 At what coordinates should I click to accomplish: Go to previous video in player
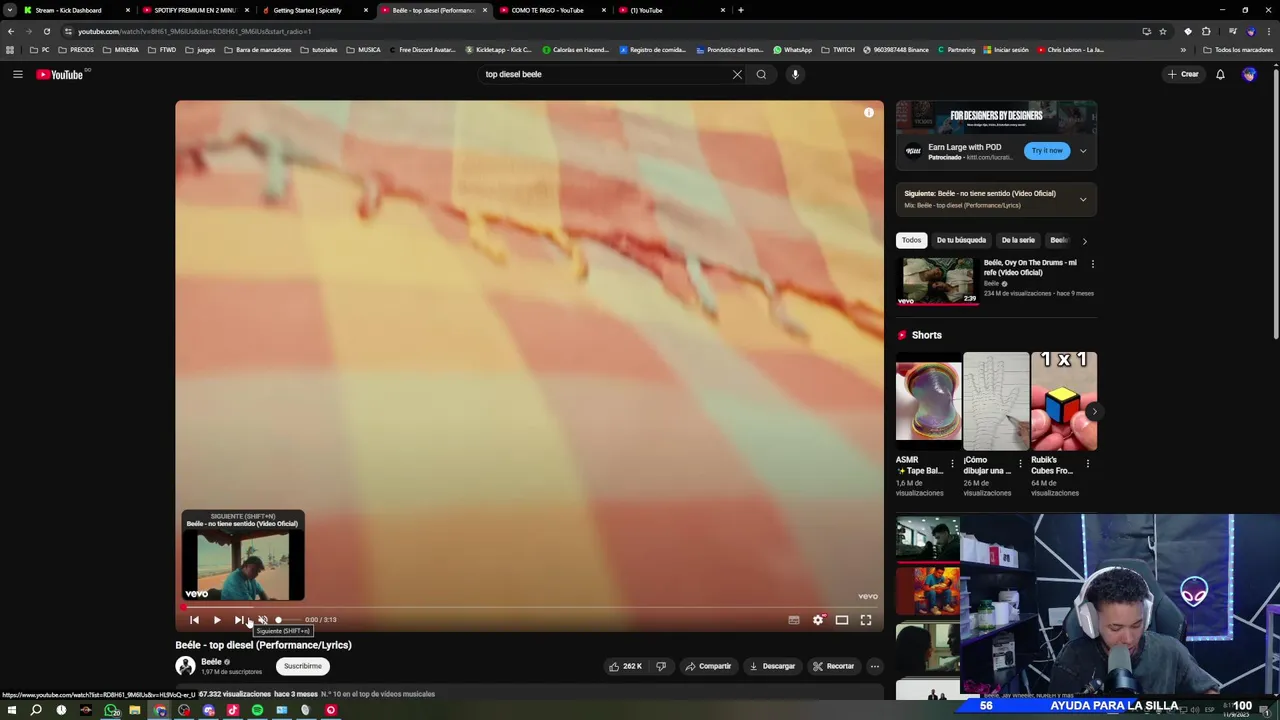click(194, 620)
